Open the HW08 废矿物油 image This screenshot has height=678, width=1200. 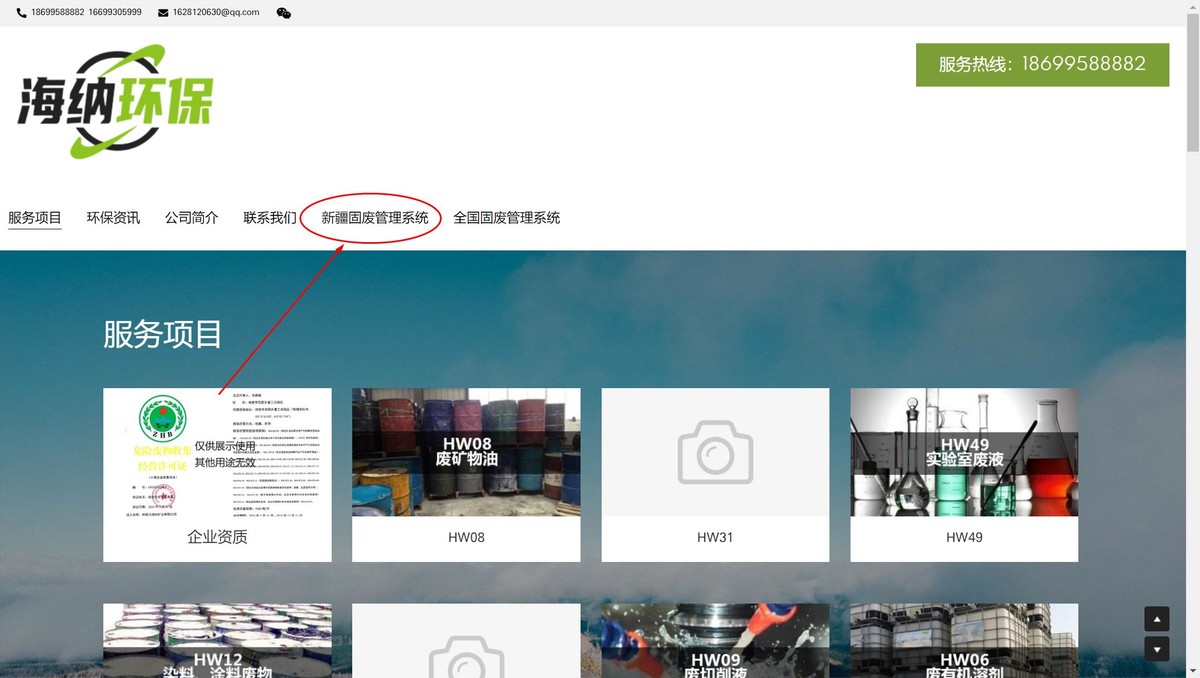466,452
